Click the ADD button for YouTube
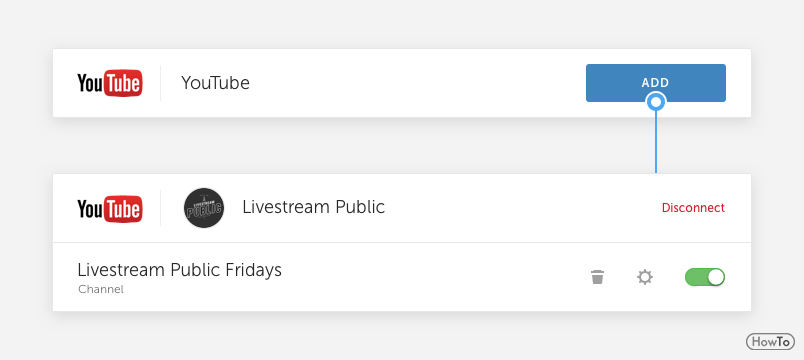 [x=655, y=83]
